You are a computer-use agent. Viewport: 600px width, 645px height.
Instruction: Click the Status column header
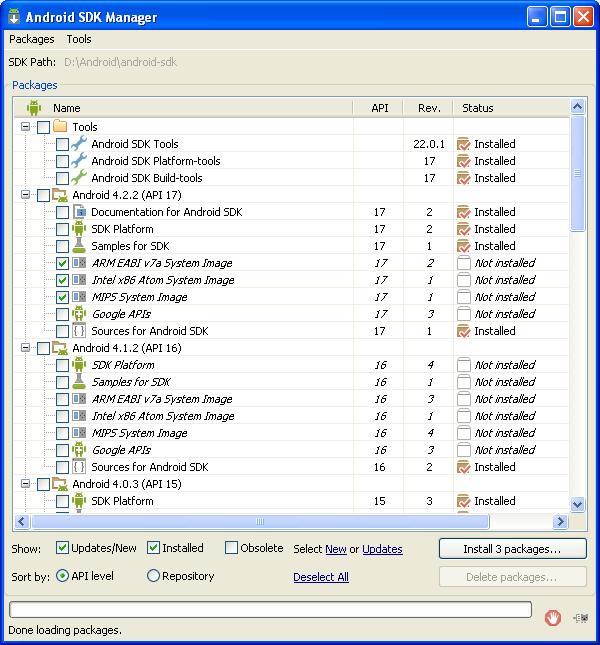(x=511, y=108)
